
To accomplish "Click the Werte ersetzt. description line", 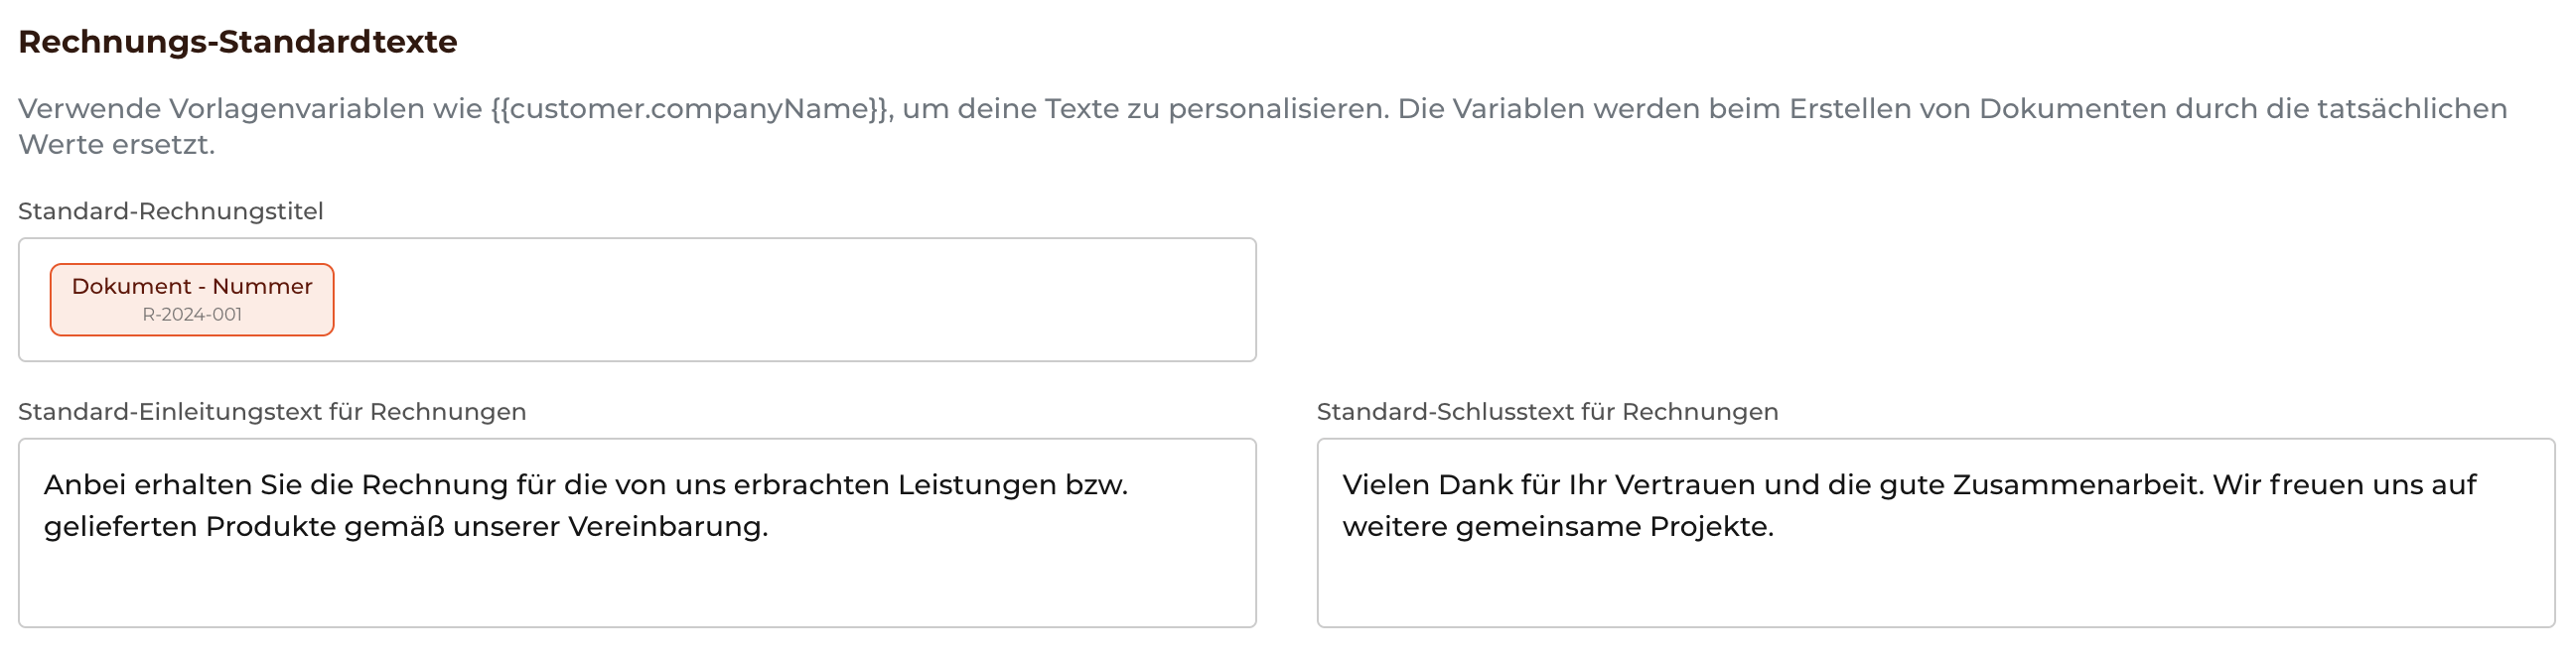I will [x=116, y=144].
